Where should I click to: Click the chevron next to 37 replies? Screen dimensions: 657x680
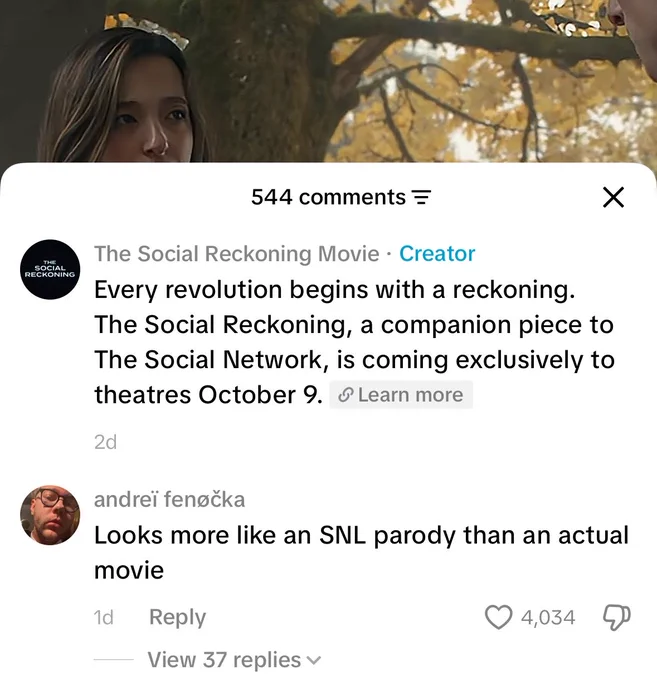(313, 661)
